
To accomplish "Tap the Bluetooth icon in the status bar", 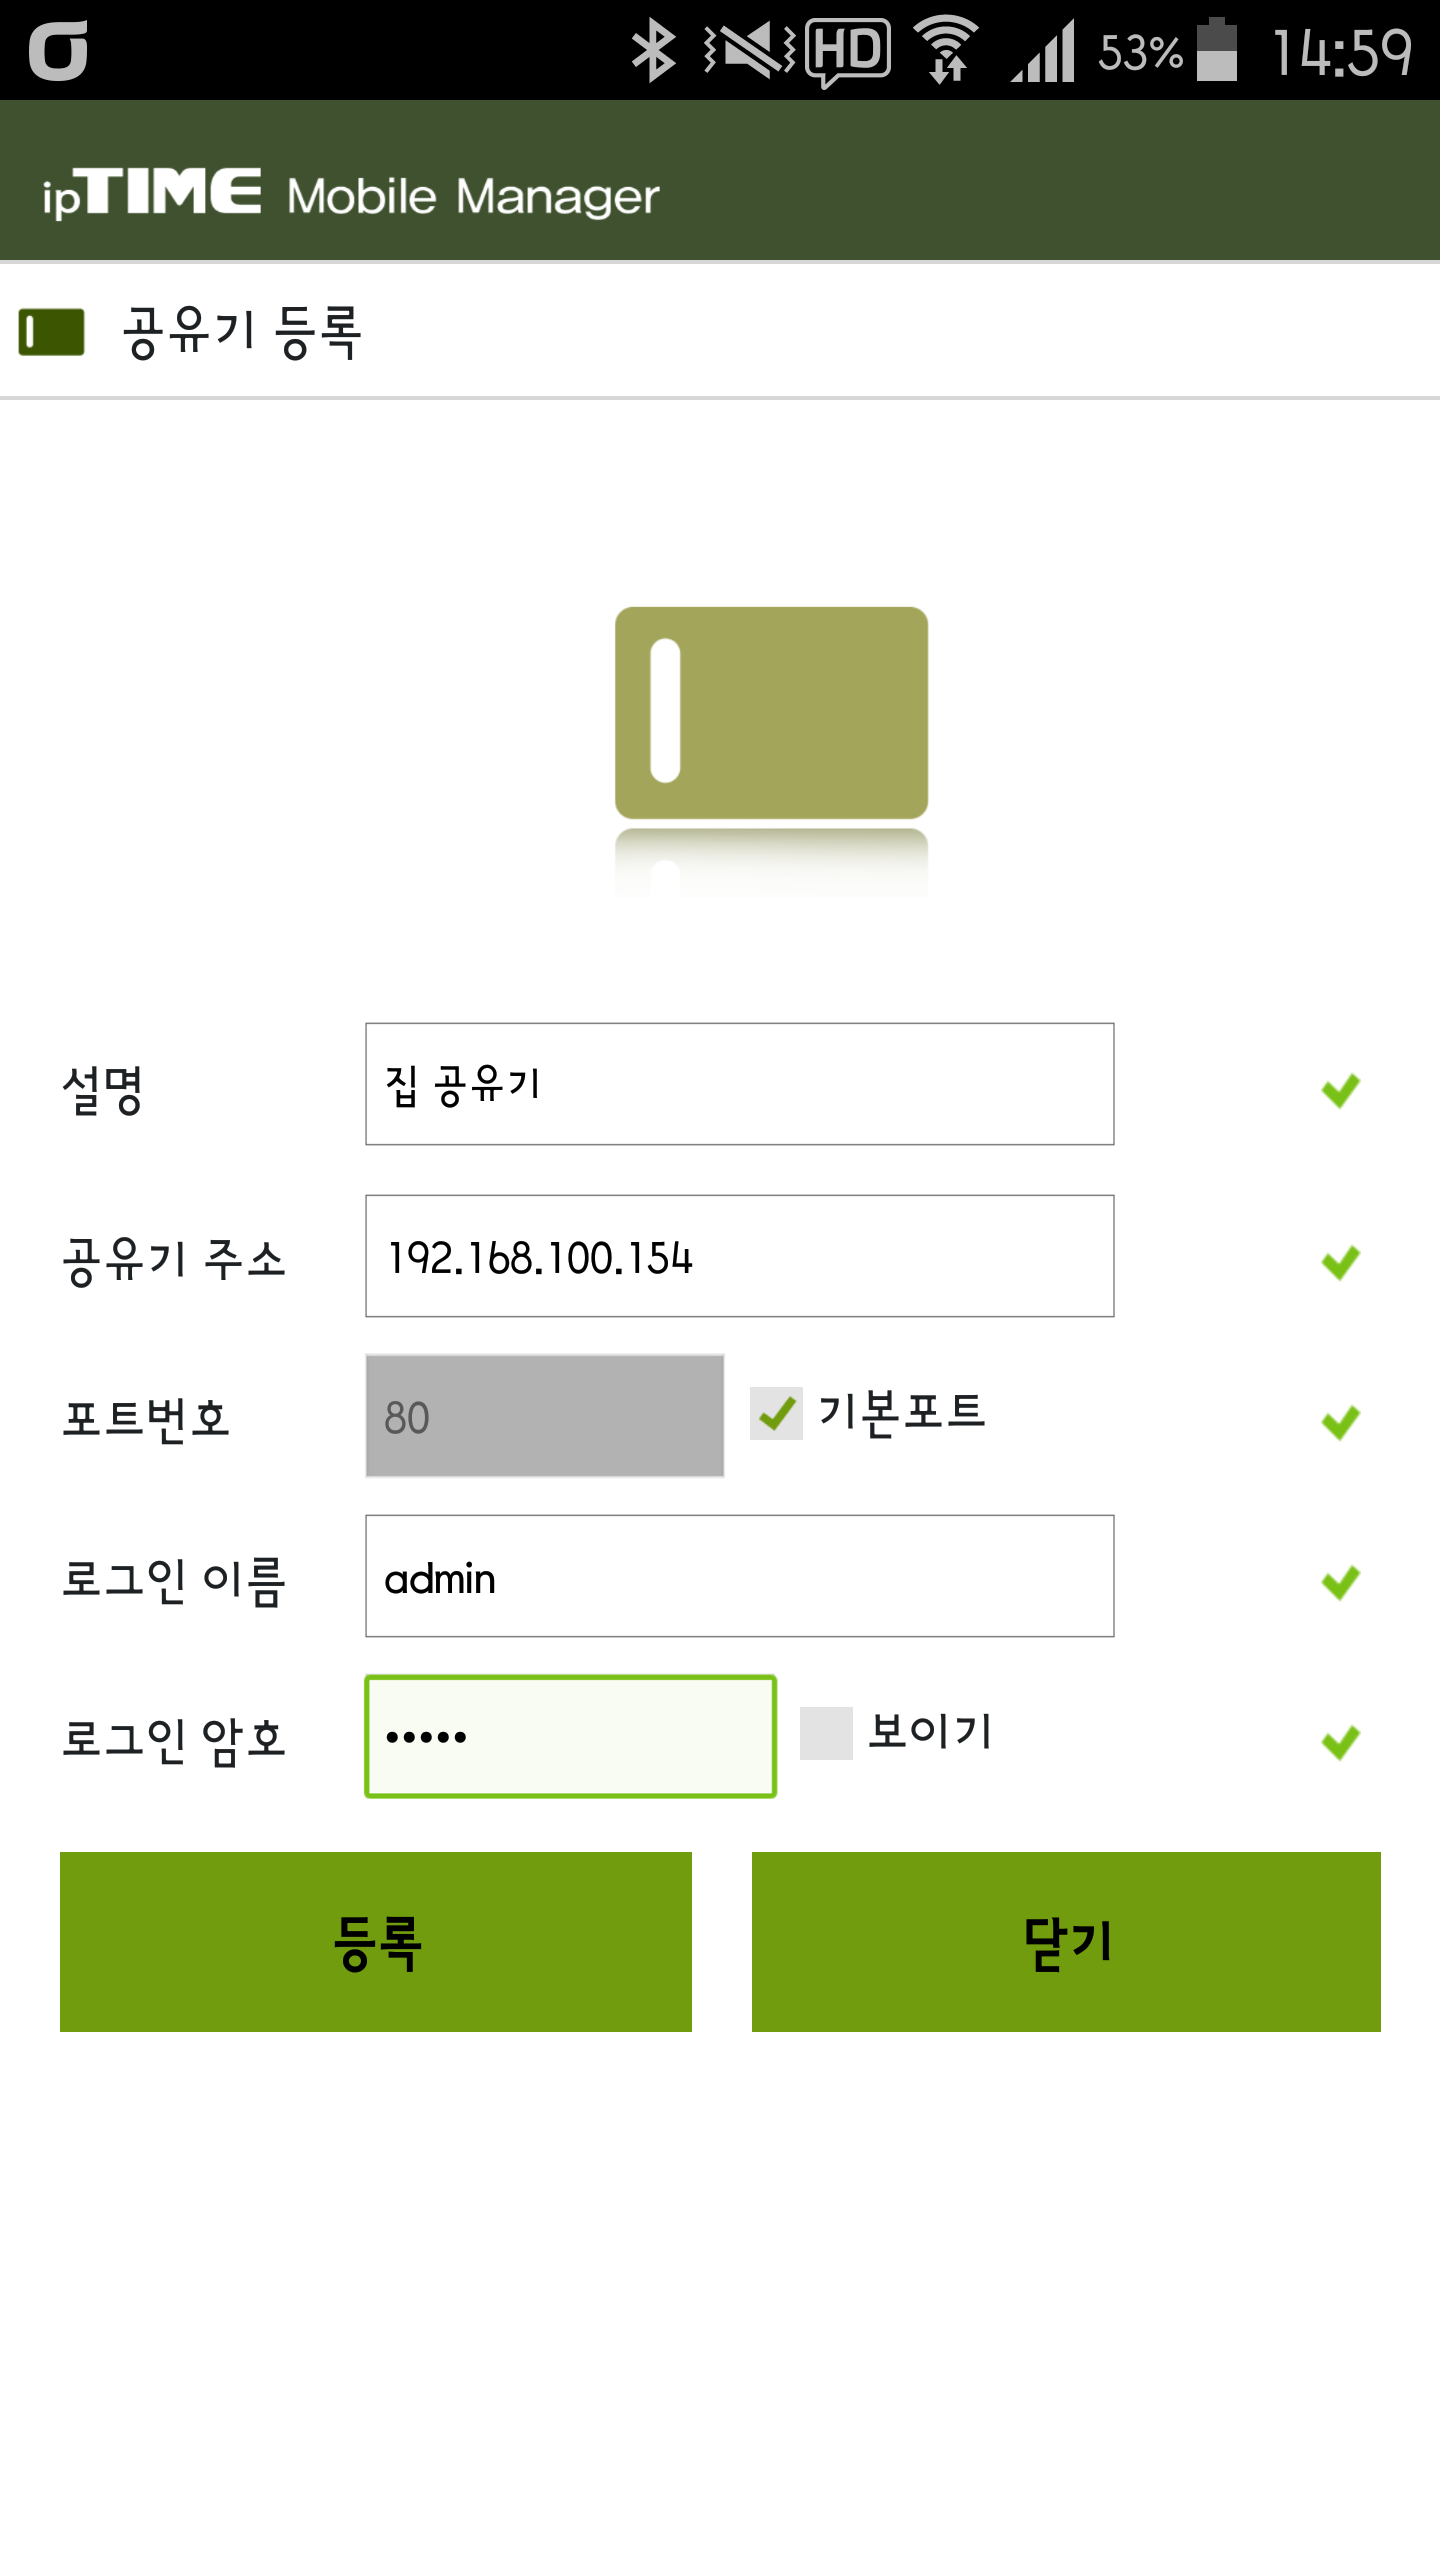I will point(654,50).
